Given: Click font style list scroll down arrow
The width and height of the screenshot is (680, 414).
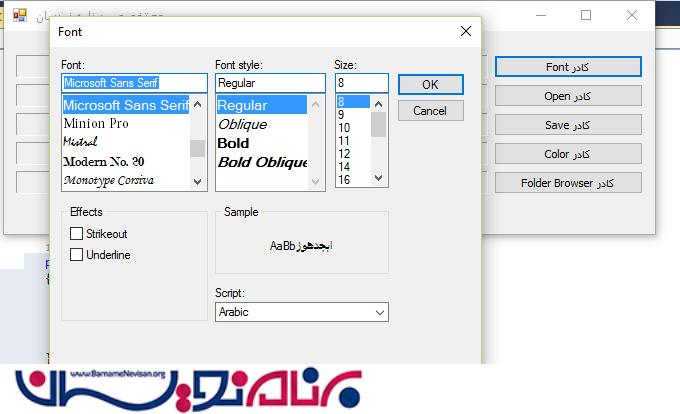Looking at the screenshot, I should (x=316, y=182).
